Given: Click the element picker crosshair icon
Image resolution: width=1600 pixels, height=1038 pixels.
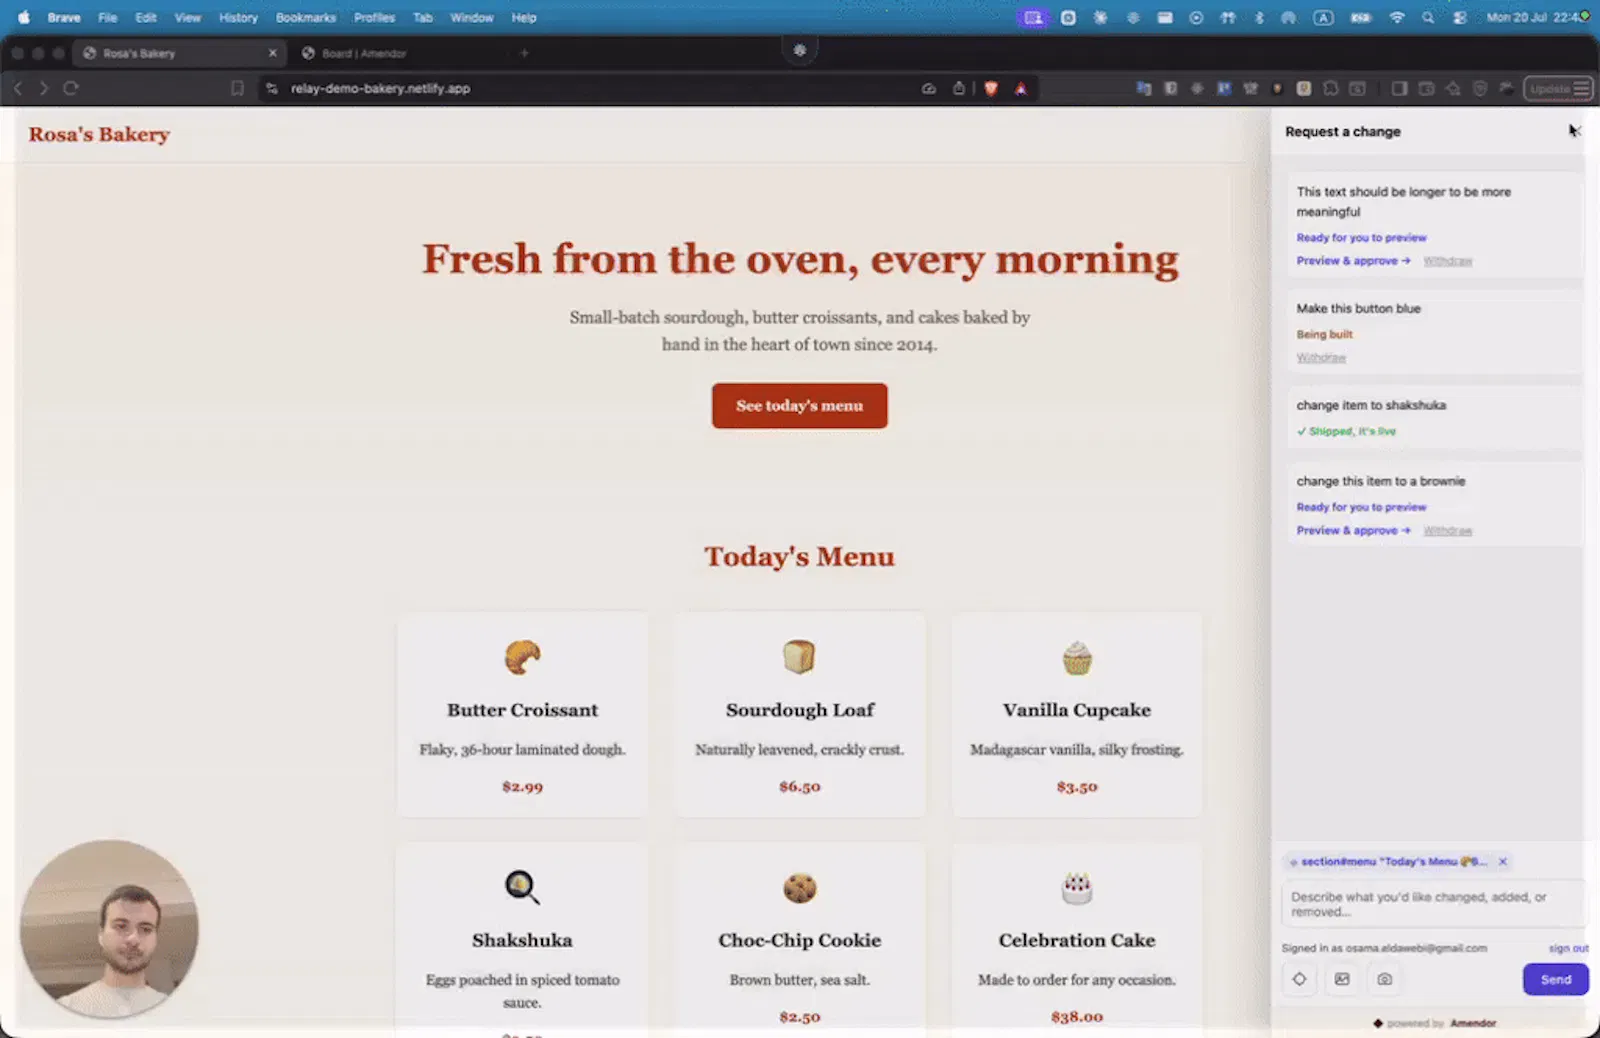Looking at the screenshot, I should [x=1299, y=979].
